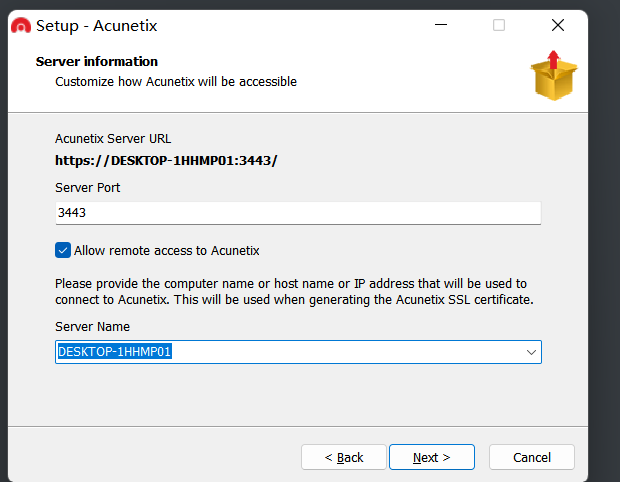The image size is (620, 482).
Task: Click the 'Setup - Acunetix' window title
Action: click(x=96, y=26)
